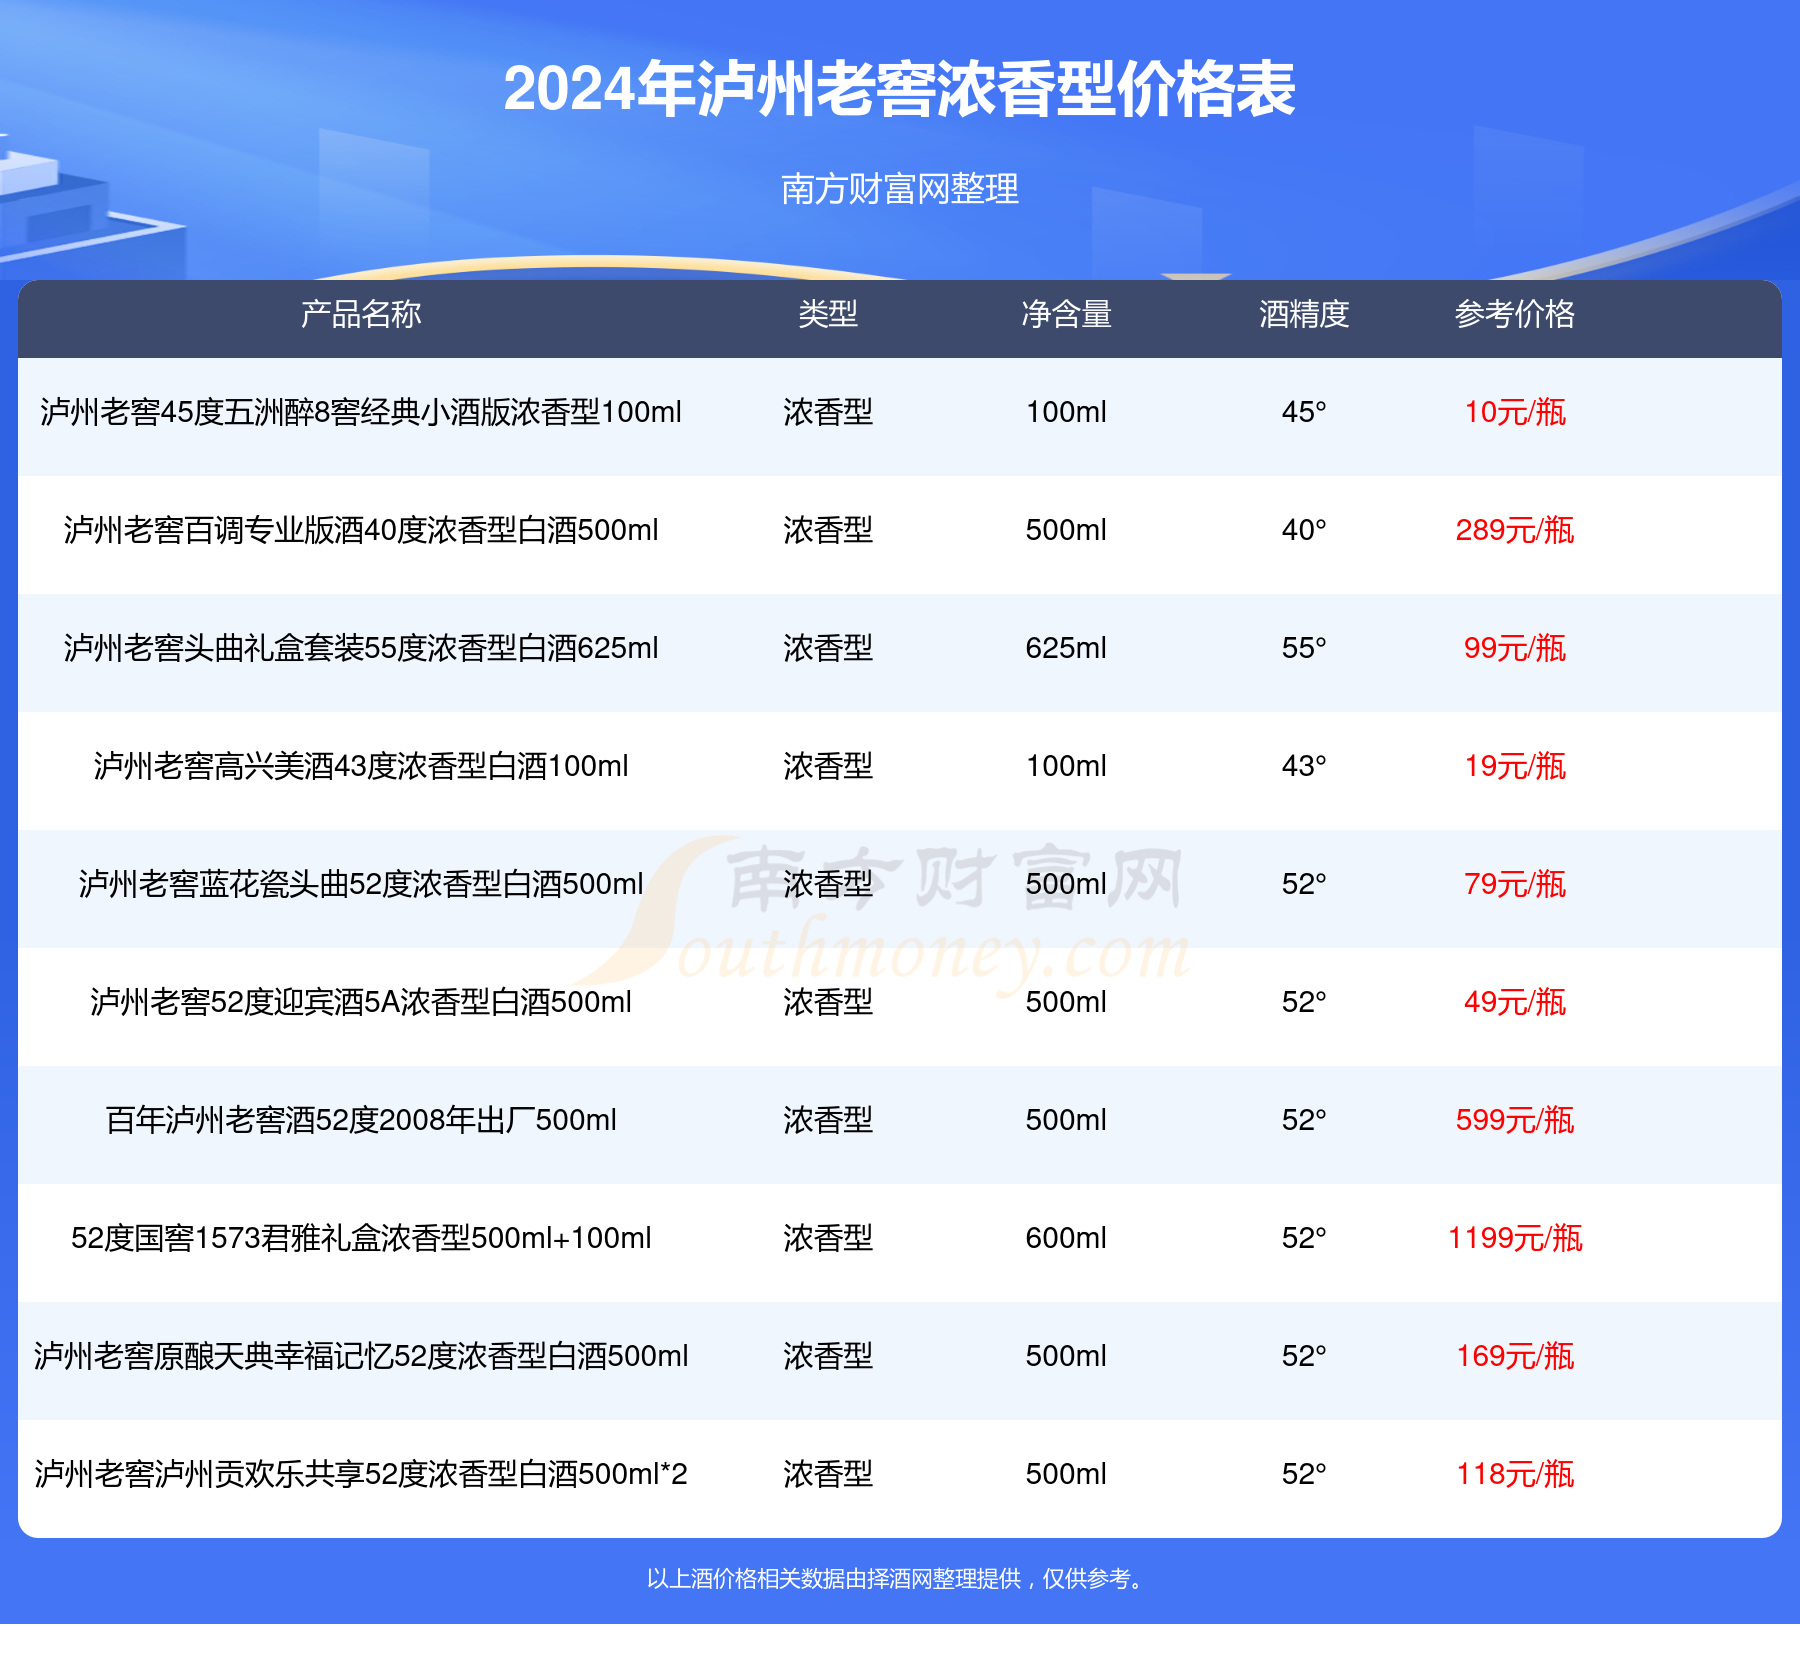The image size is (1800, 1670).
Task: Click product 泸州老窖45度五洲醉8窖经典小酒版浓香型100ml
Action: pyautogui.click(x=361, y=412)
